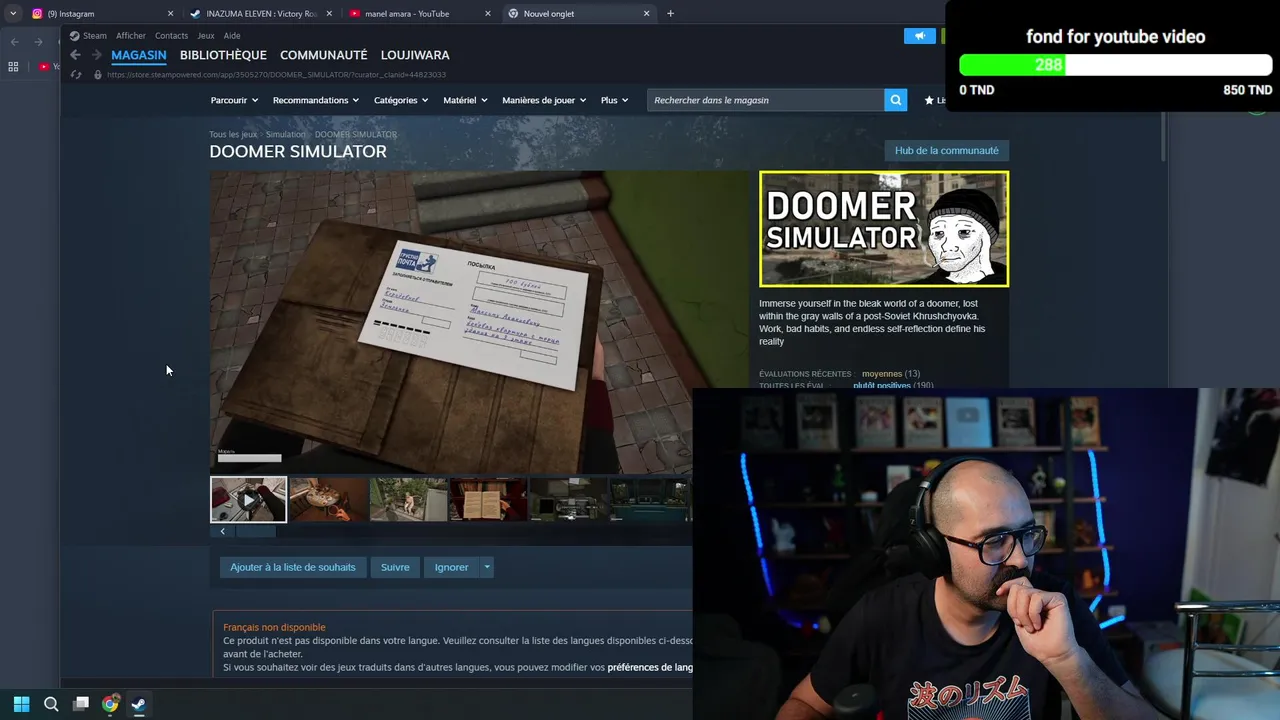
Task: Click the DOOMER SIMULATOR header capsule image
Action: 884,229
